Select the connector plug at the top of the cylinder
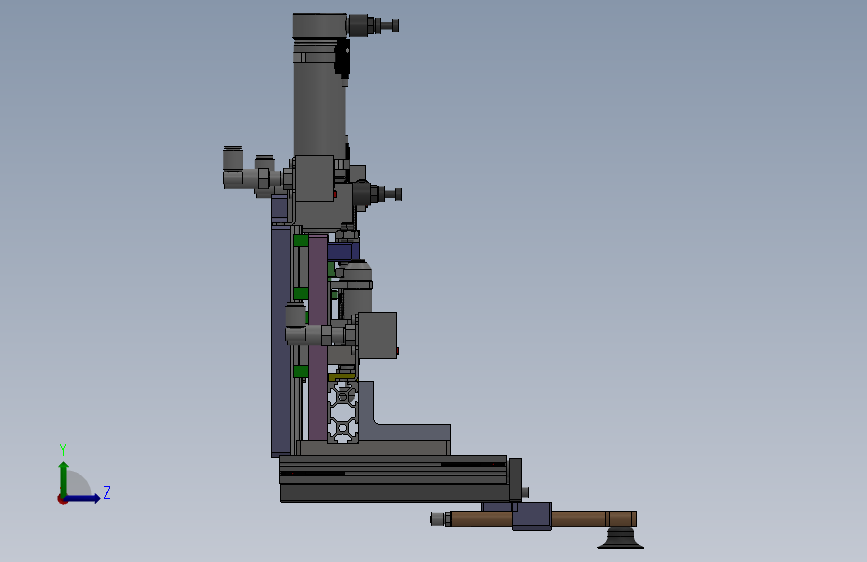This screenshot has width=867, height=562. tap(372, 25)
